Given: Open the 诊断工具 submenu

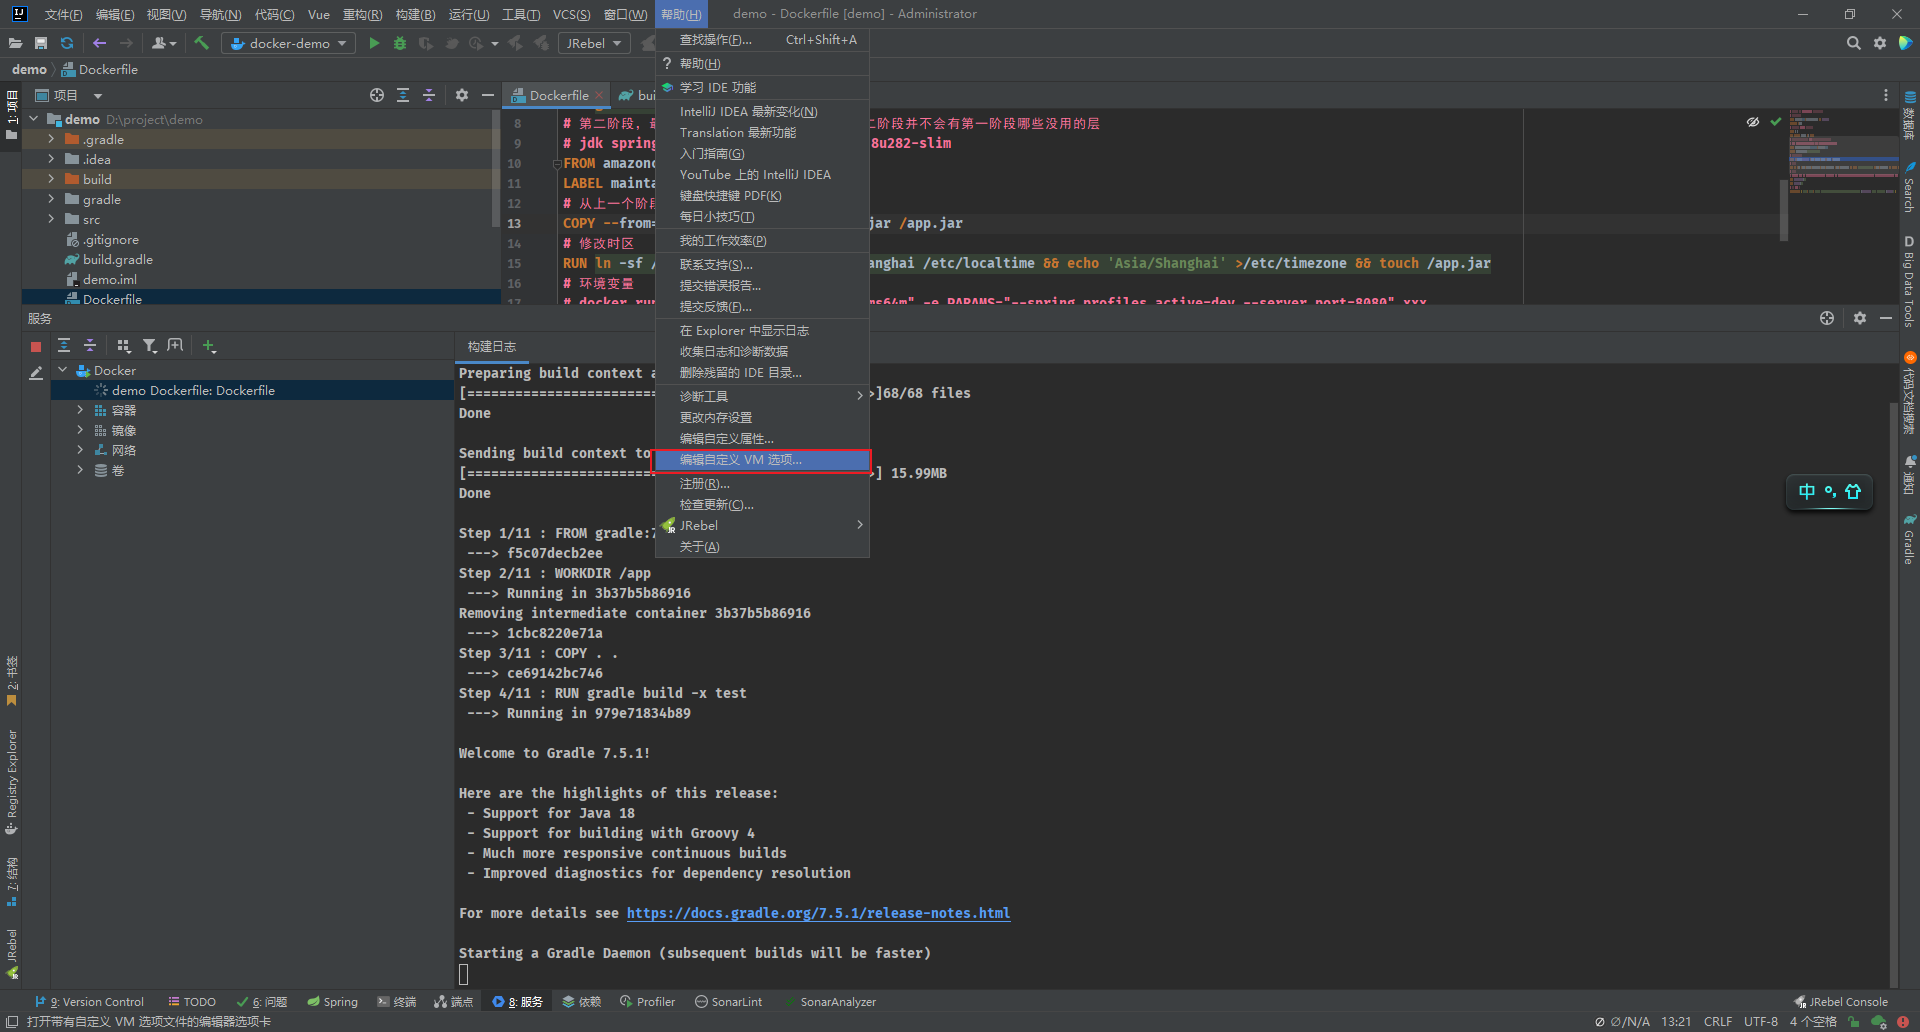Looking at the screenshot, I should coord(762,396).
